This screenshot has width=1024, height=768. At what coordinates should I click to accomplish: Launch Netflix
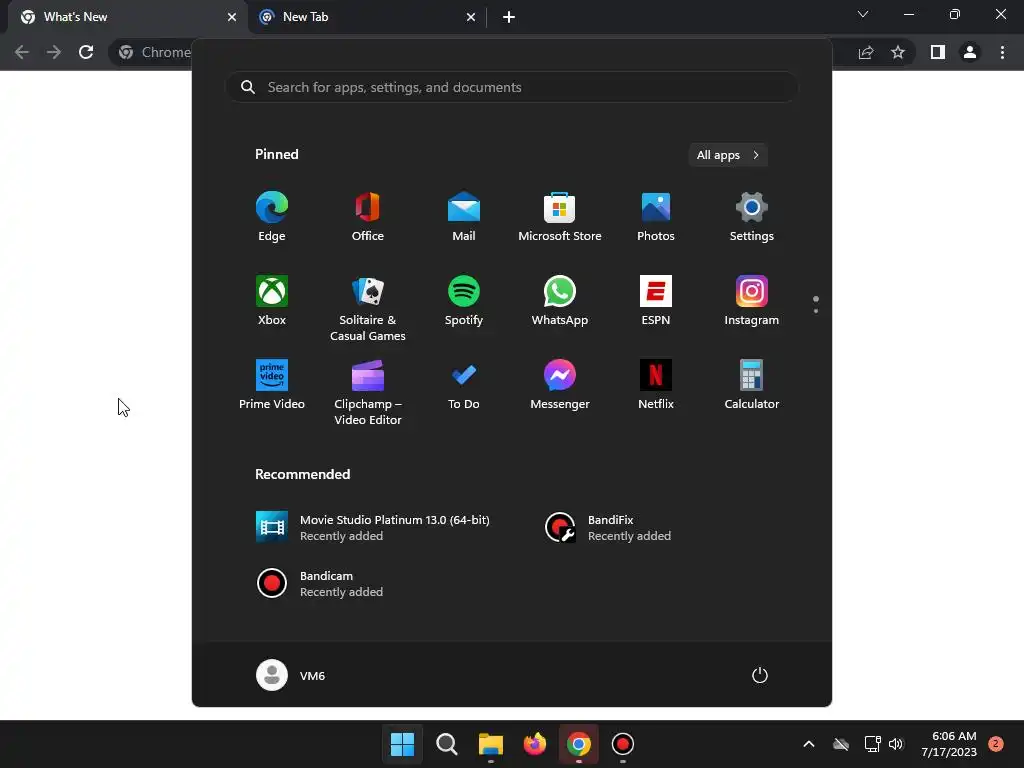tap(656, 385)
